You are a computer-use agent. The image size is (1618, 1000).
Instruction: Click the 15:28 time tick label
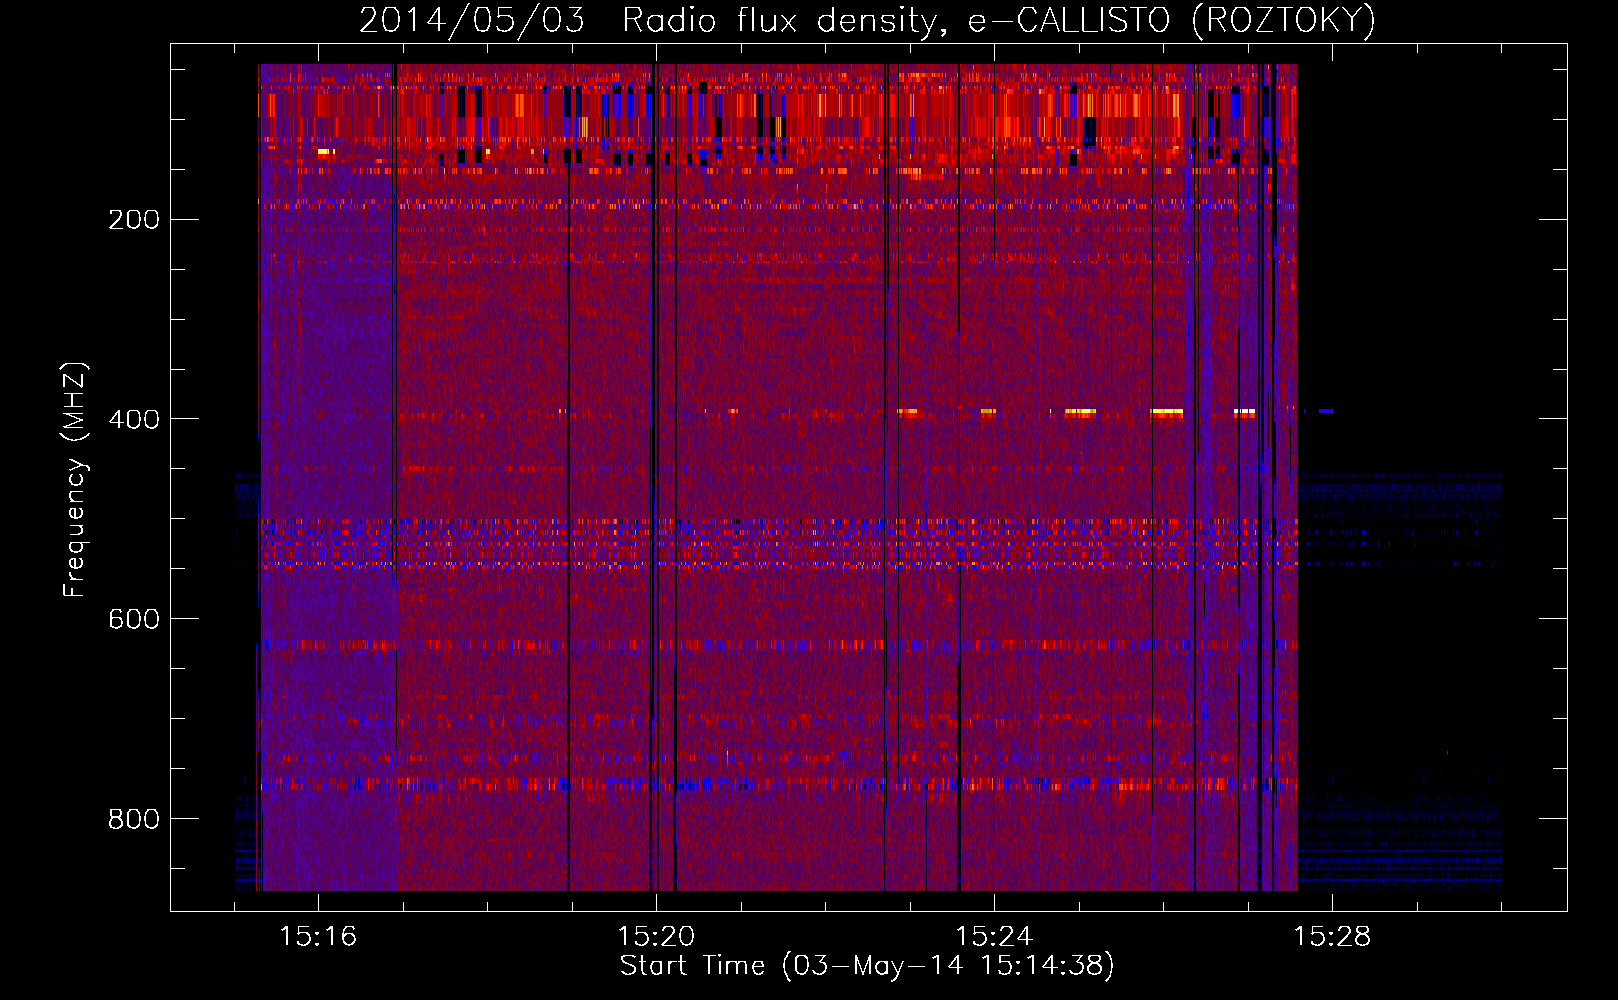tap(1332, 936)
